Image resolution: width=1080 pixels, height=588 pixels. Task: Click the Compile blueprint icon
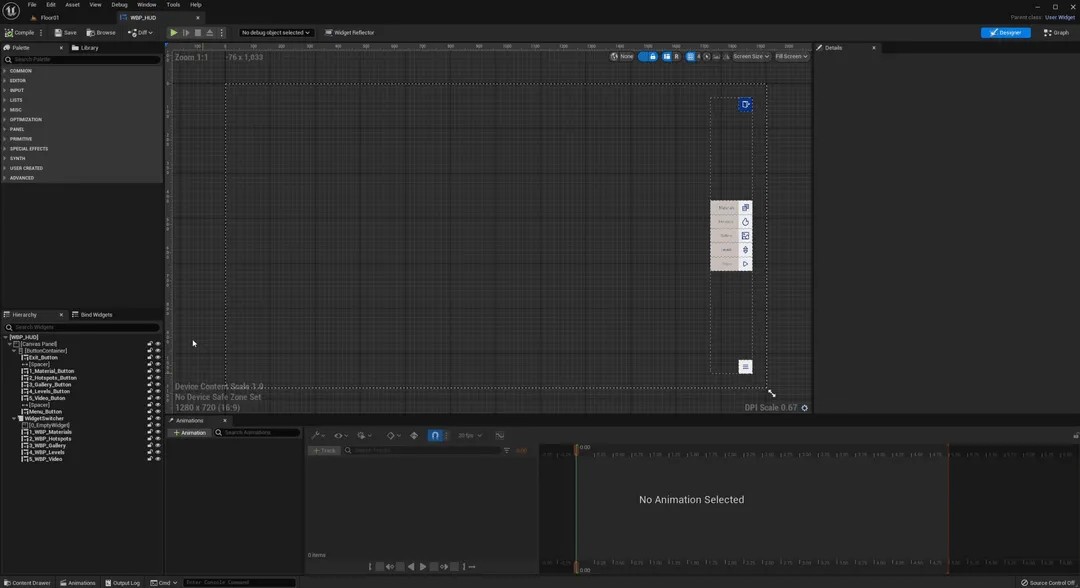[9, 33]
